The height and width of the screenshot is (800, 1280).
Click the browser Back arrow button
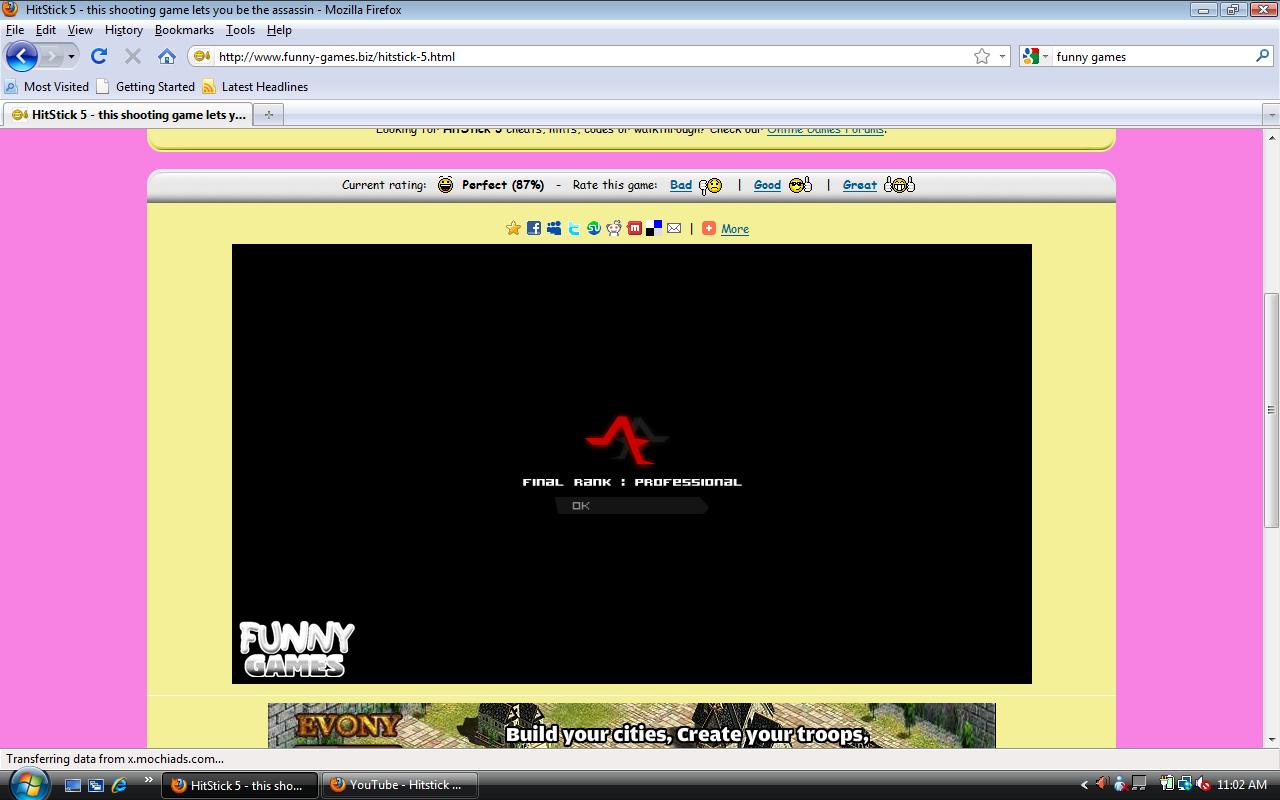tap(22, 56)
